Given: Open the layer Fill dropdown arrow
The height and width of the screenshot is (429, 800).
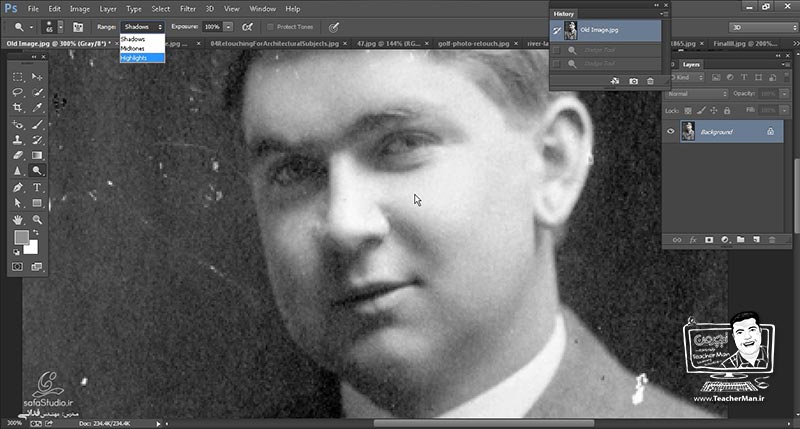Looking at the screenshot, I should (784, 110).
